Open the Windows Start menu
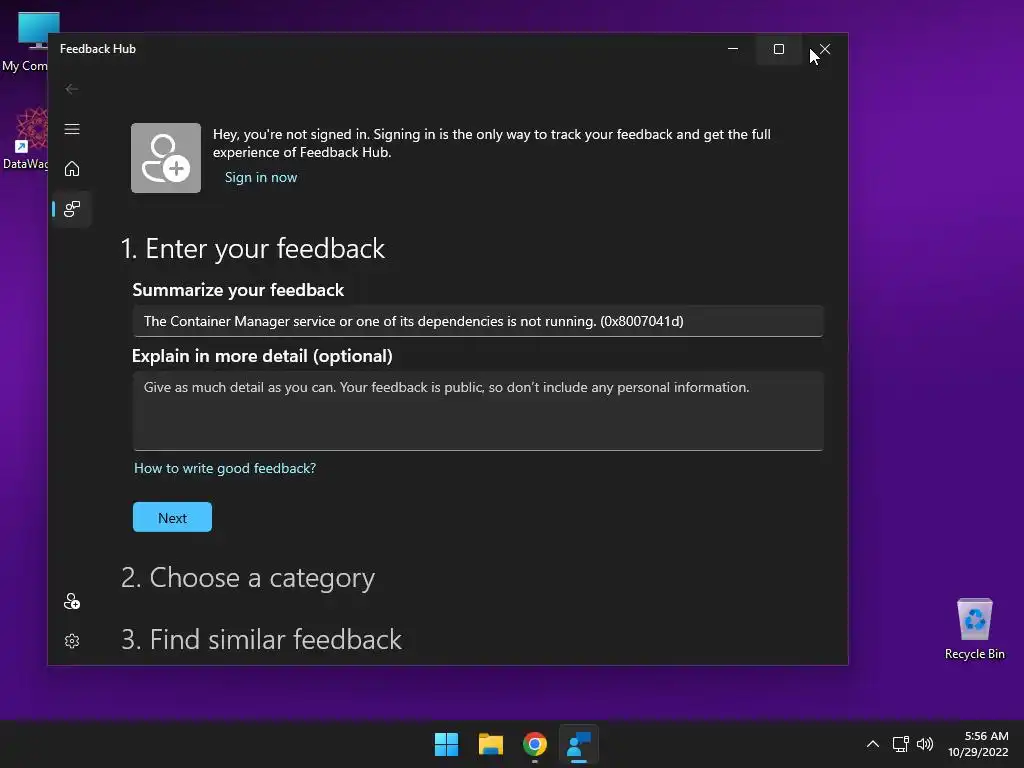Image resolution: width=1024 pixels, height=768 pixels. pyautogui.click(x=447, y=744)
